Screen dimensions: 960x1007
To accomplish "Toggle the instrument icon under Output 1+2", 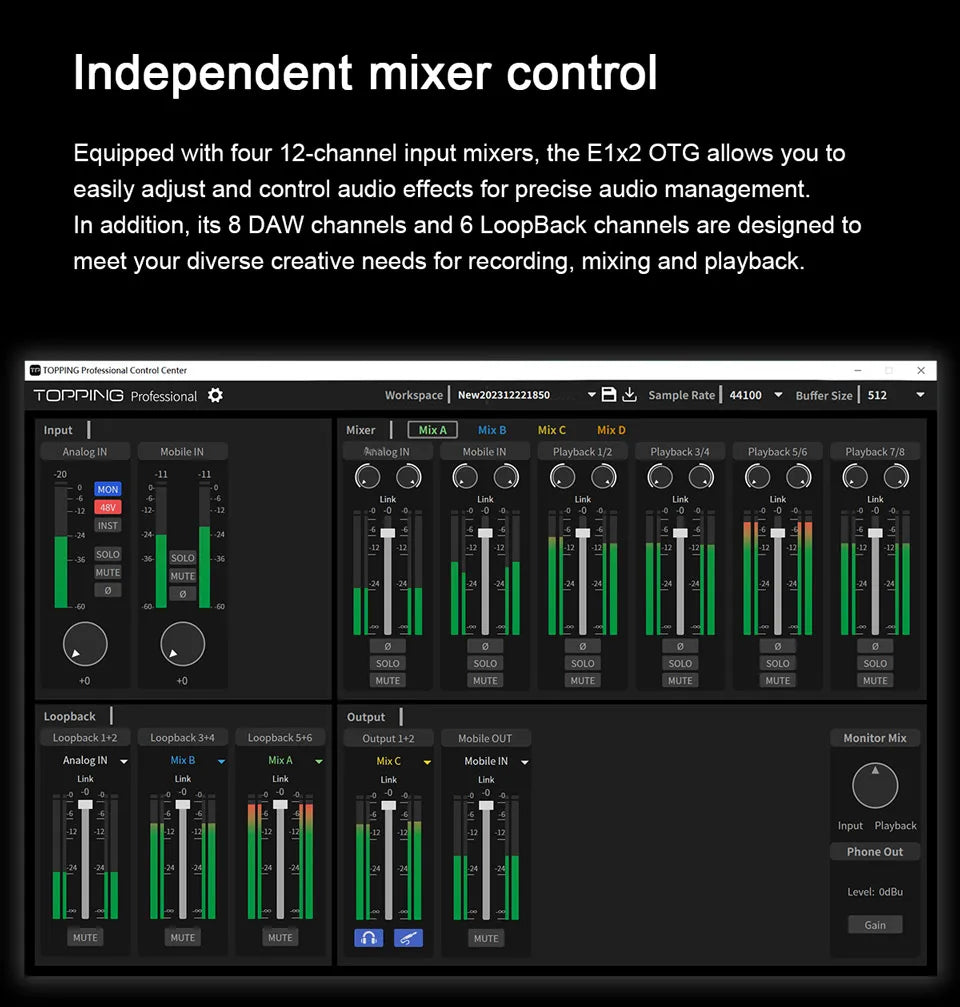I will point(408,938).
